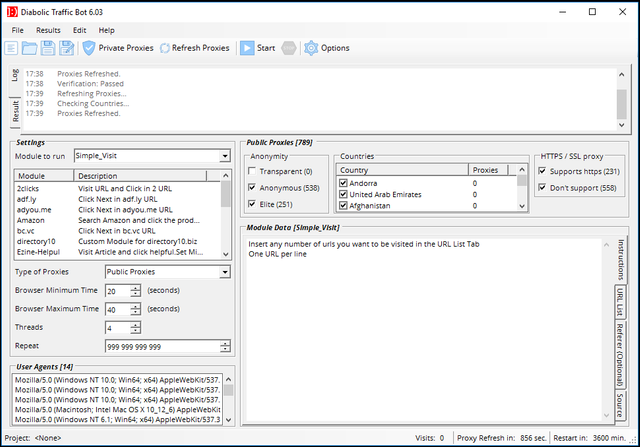Image resolution: width=640 pixels, height=447 pixels.
Task: Open project with the folder icon
Action: tap(29, 48)
